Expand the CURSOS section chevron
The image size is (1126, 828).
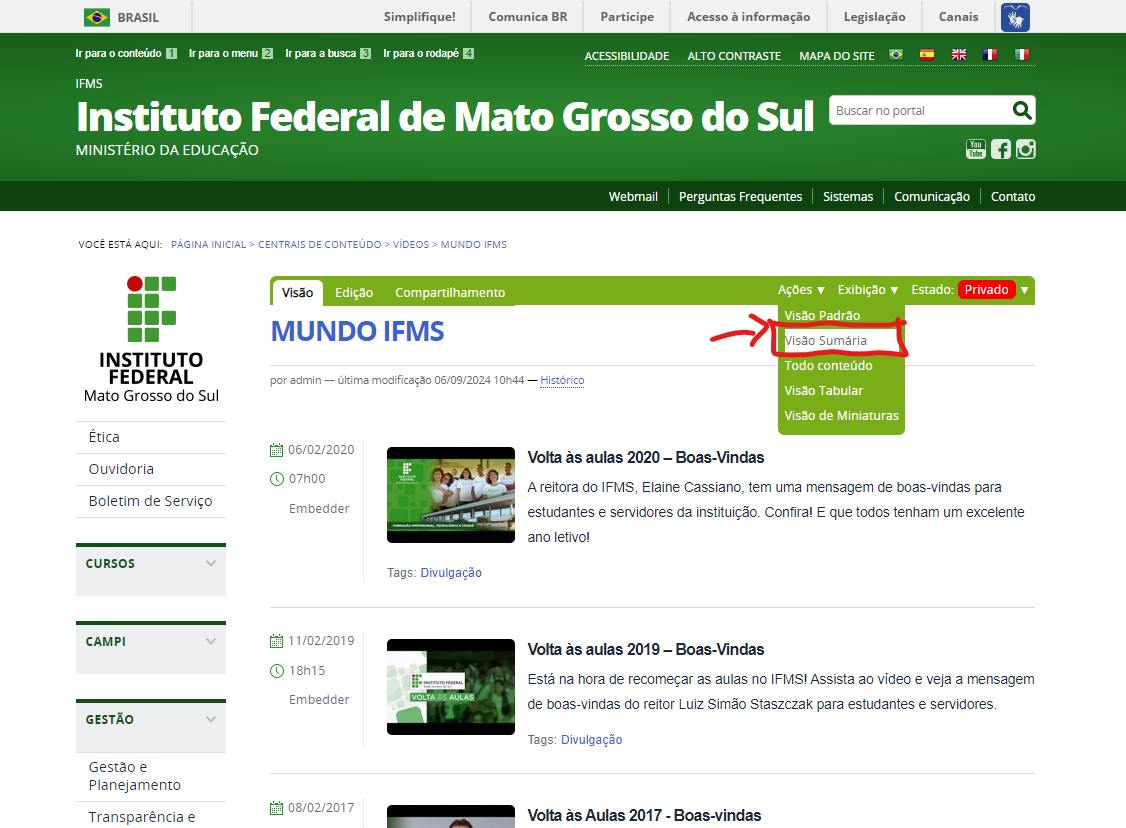pyautogui.click(x=210, y=562)
